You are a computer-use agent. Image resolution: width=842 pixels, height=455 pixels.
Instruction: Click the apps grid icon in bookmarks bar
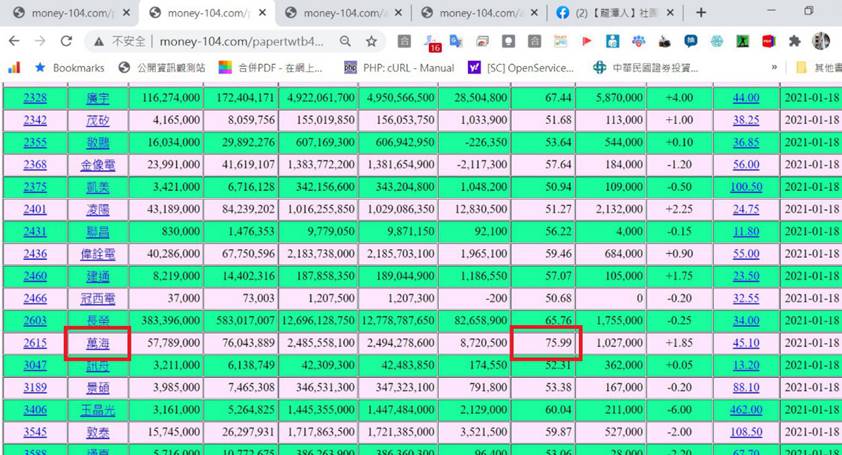(x=14, y=68)
